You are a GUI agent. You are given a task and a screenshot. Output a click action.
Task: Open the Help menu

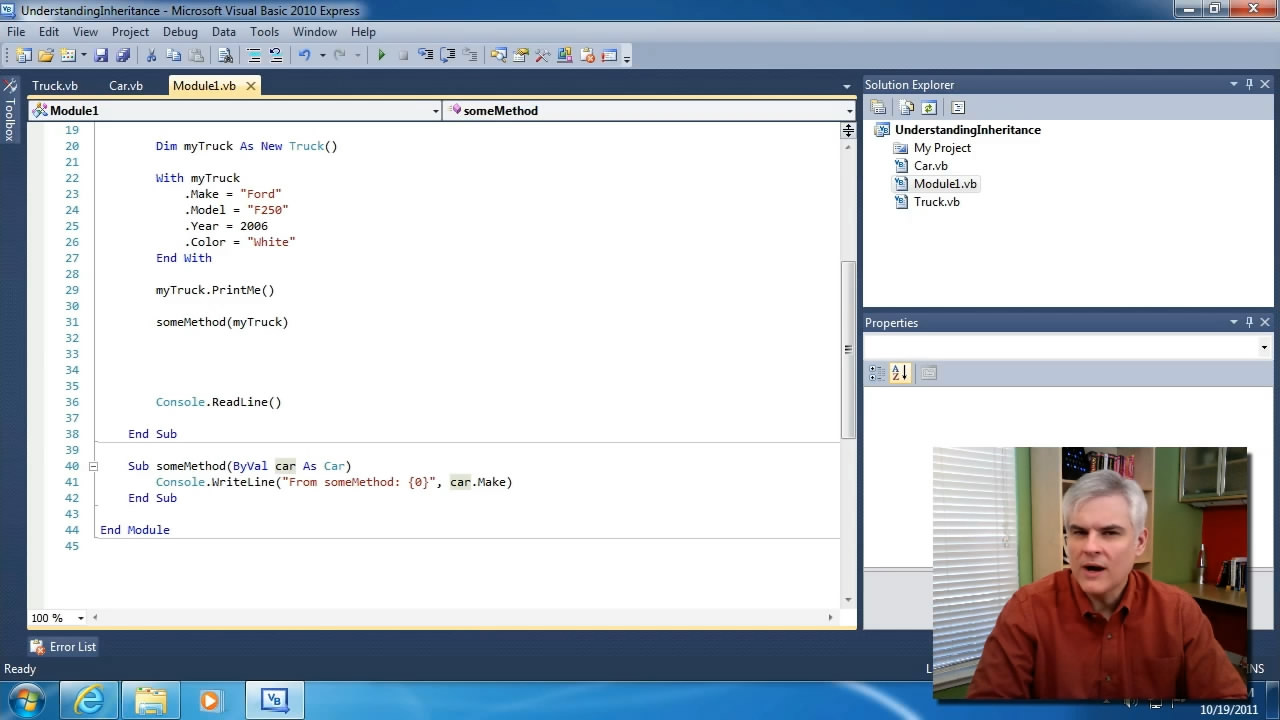tap(363, 32)
